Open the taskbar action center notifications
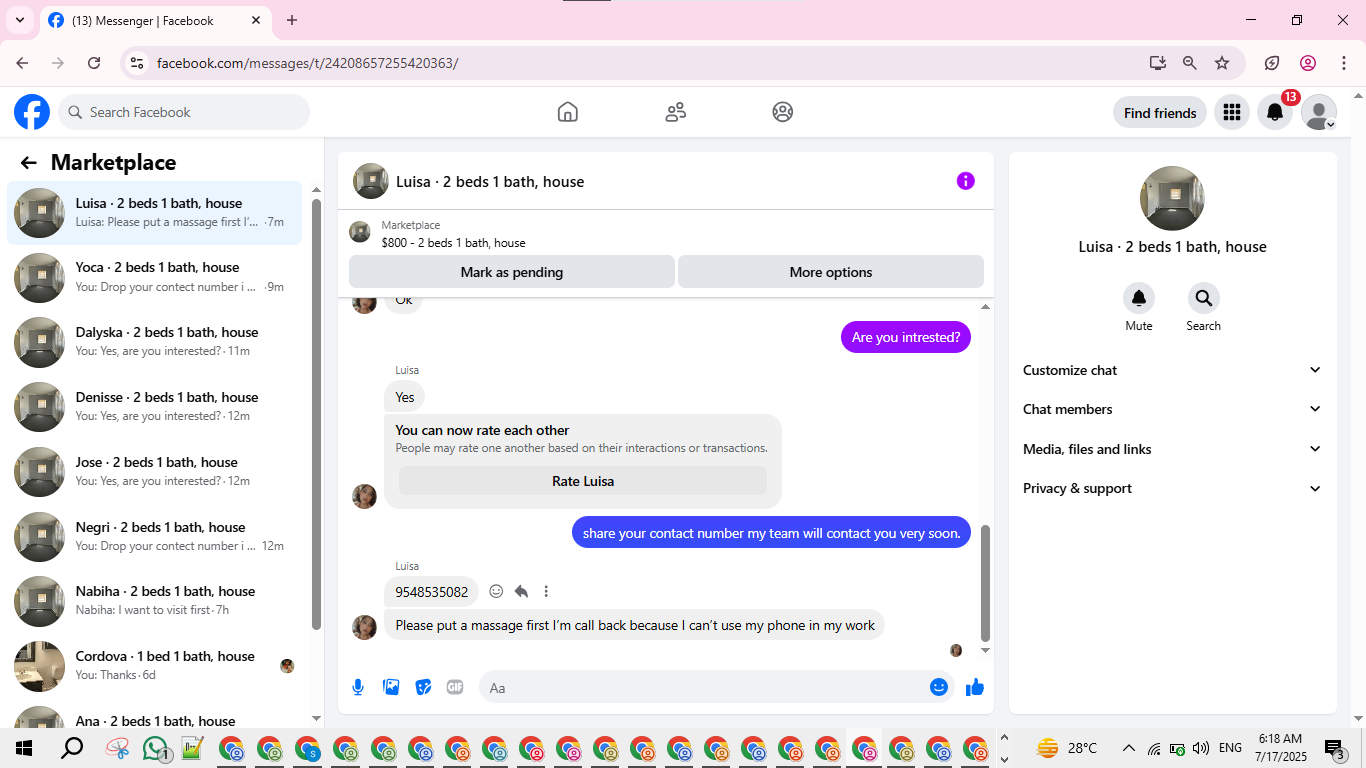The height and width of the screenshot is (768, 1366). click(x=1335, y=748)
